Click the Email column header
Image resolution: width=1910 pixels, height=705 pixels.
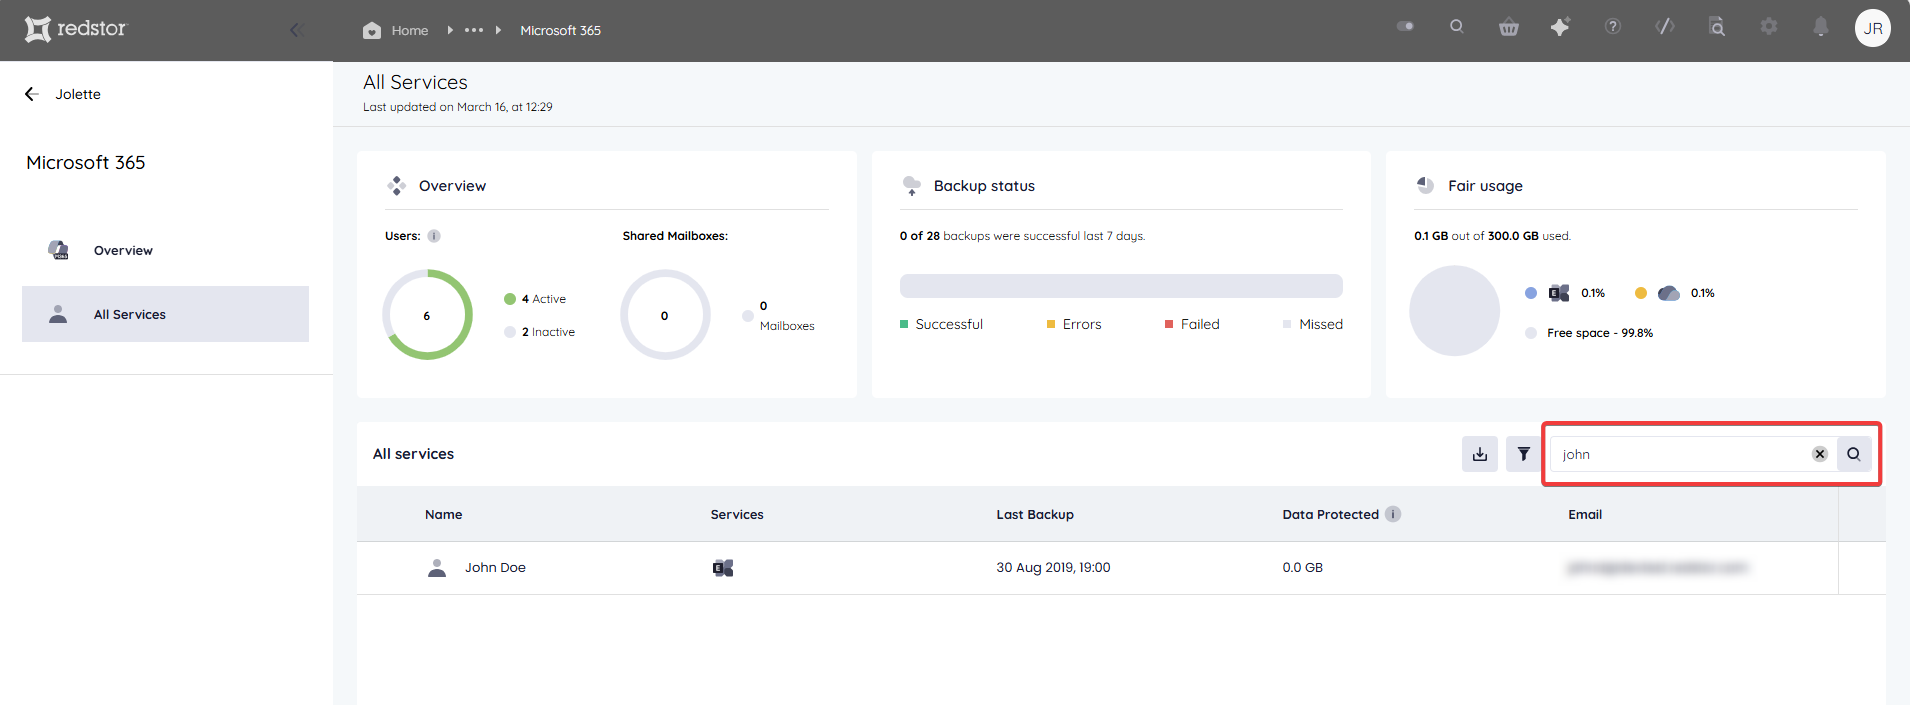[1585, 514]
